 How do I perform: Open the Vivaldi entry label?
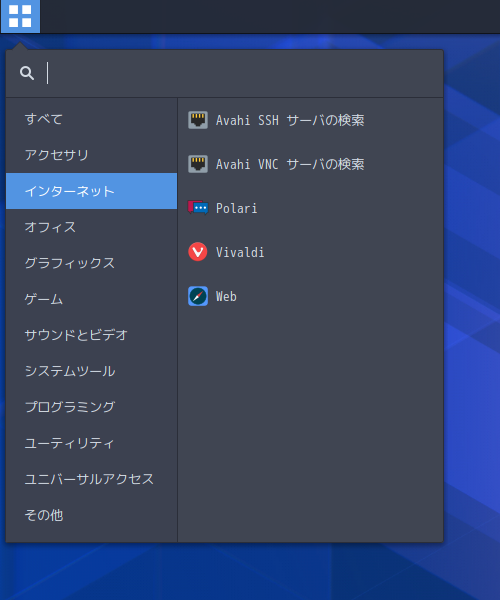[240, 252]
